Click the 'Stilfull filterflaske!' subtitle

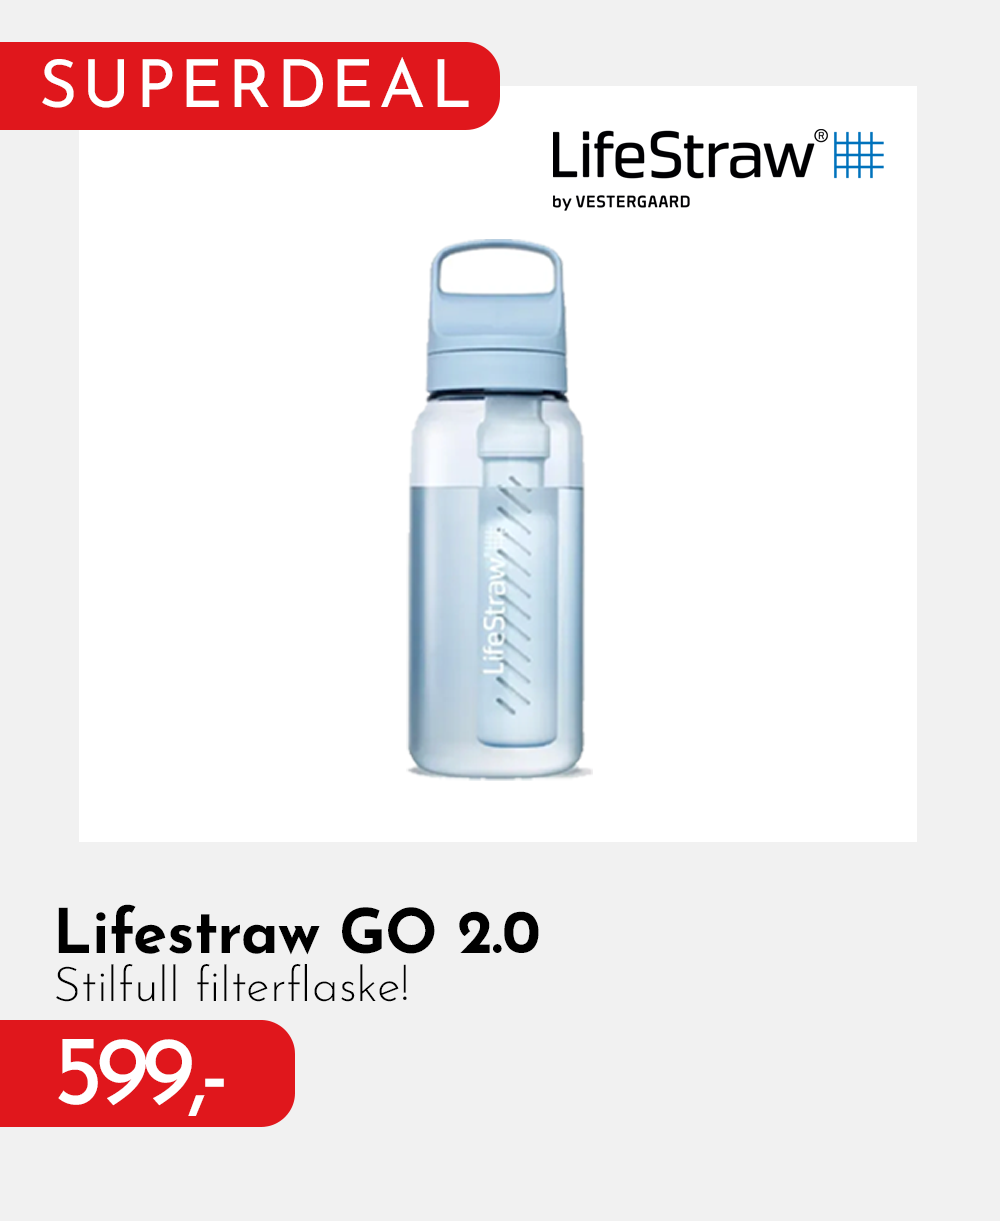tap(232, 986)
